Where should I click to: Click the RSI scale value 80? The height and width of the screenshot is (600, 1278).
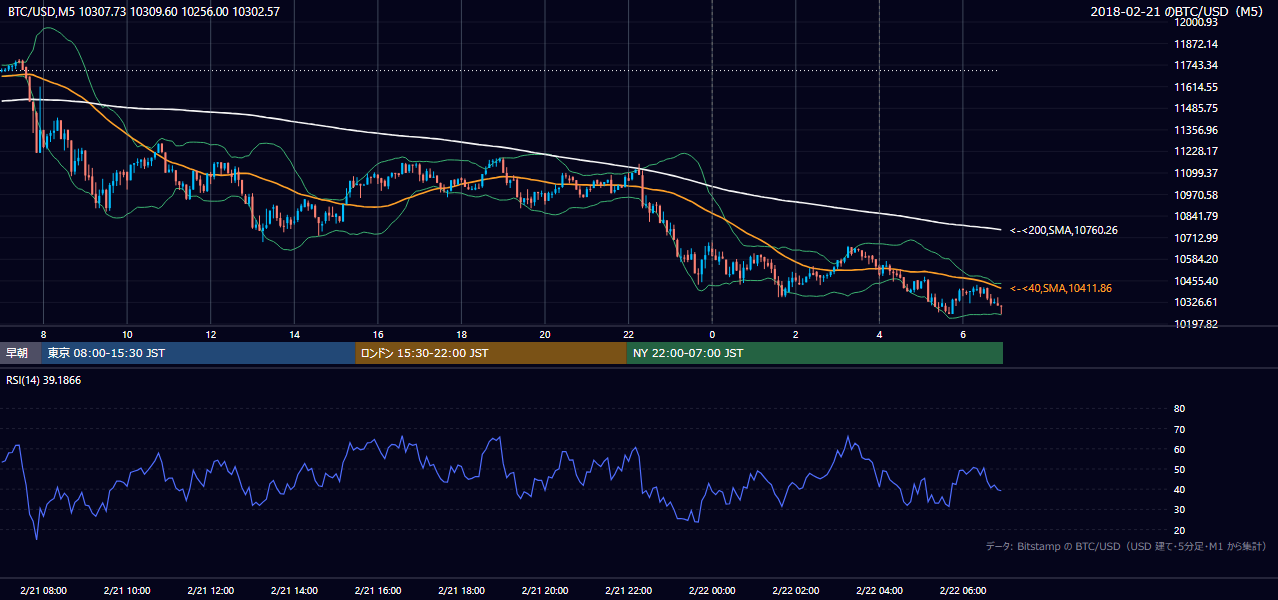click(1179, 409)
